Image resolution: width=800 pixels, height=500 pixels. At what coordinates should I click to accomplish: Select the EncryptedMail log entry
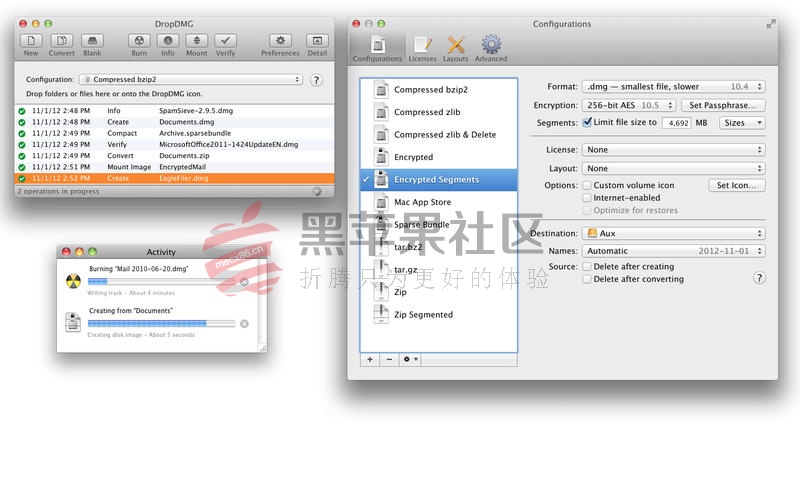[174, 167]
